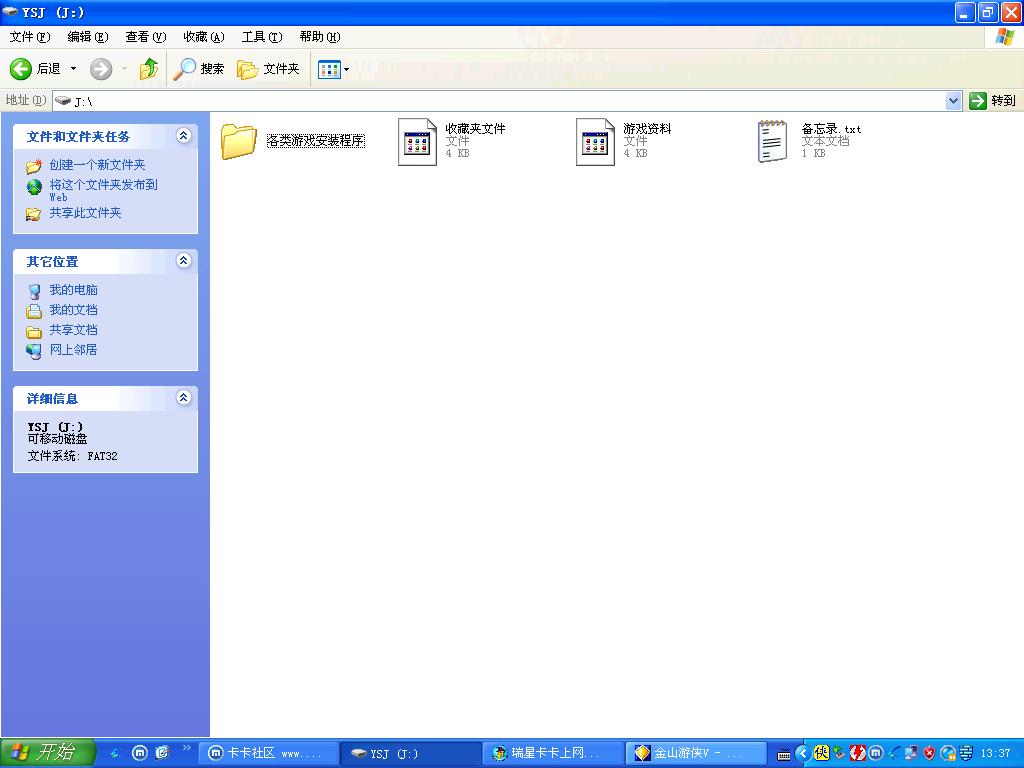
Task: Switch to 瑞星卡卡上网 taskbar window
Action: (553, 753)
